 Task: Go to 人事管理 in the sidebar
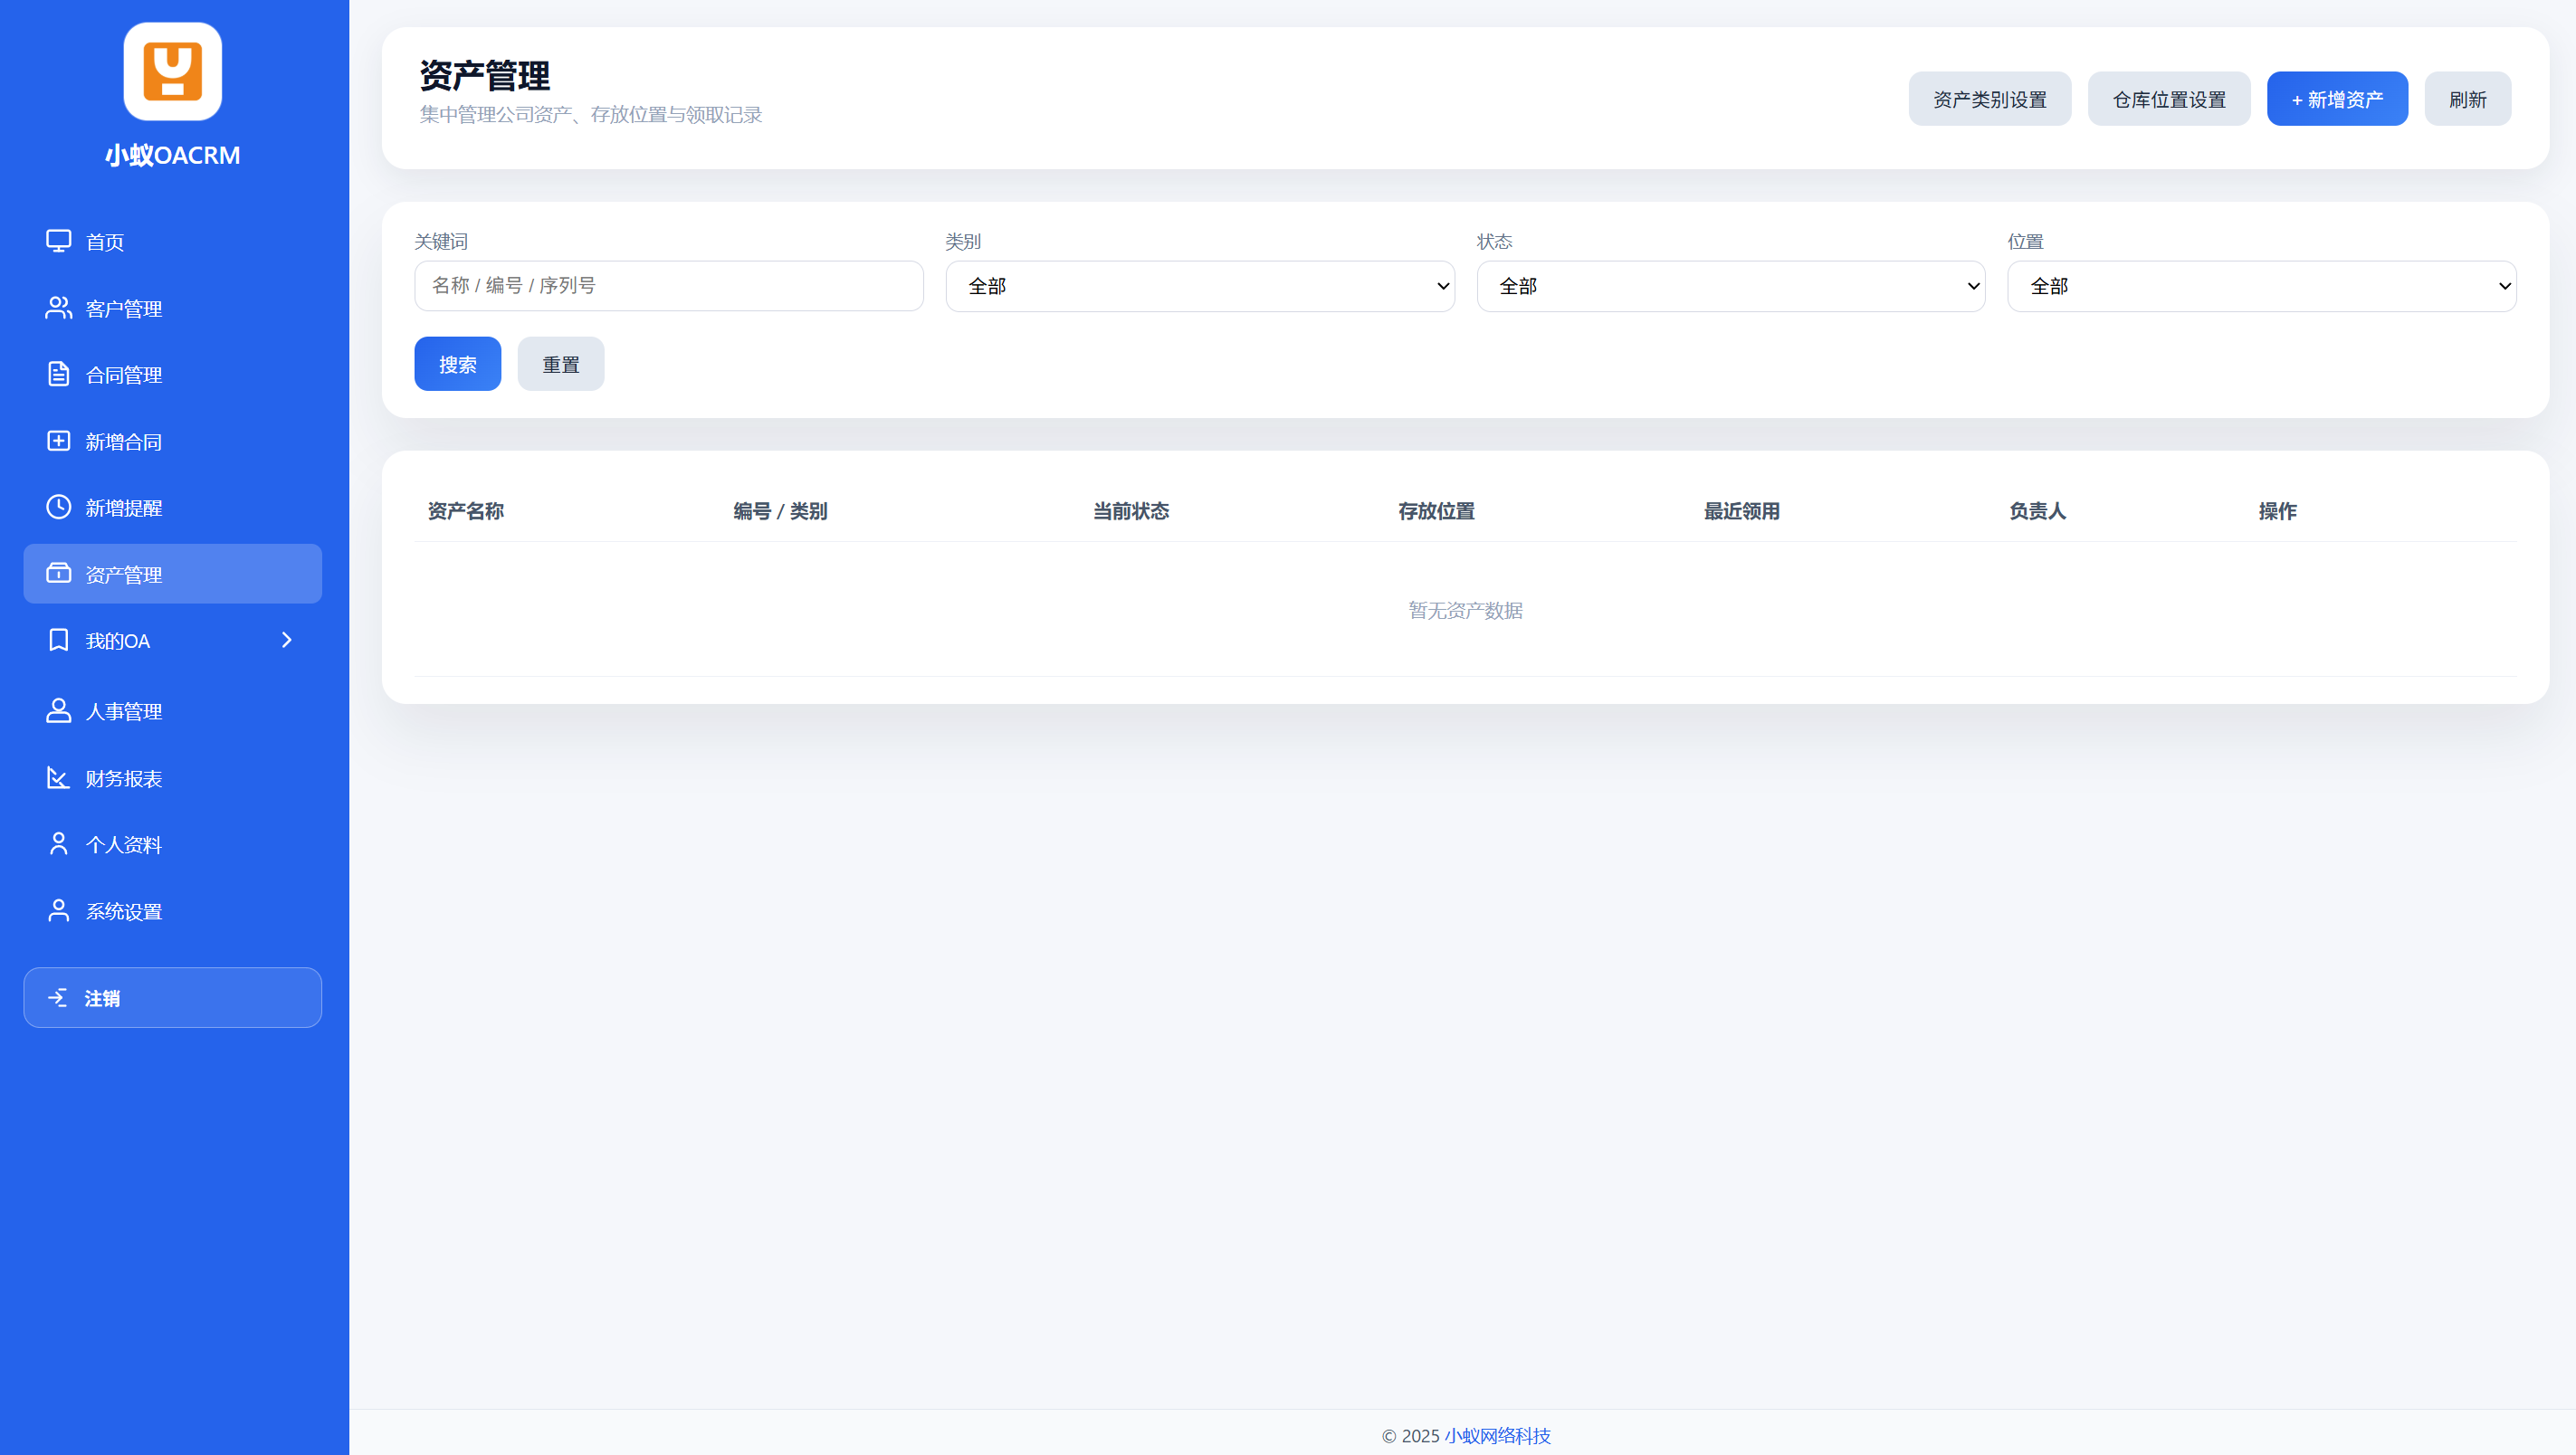pos(124,711)
